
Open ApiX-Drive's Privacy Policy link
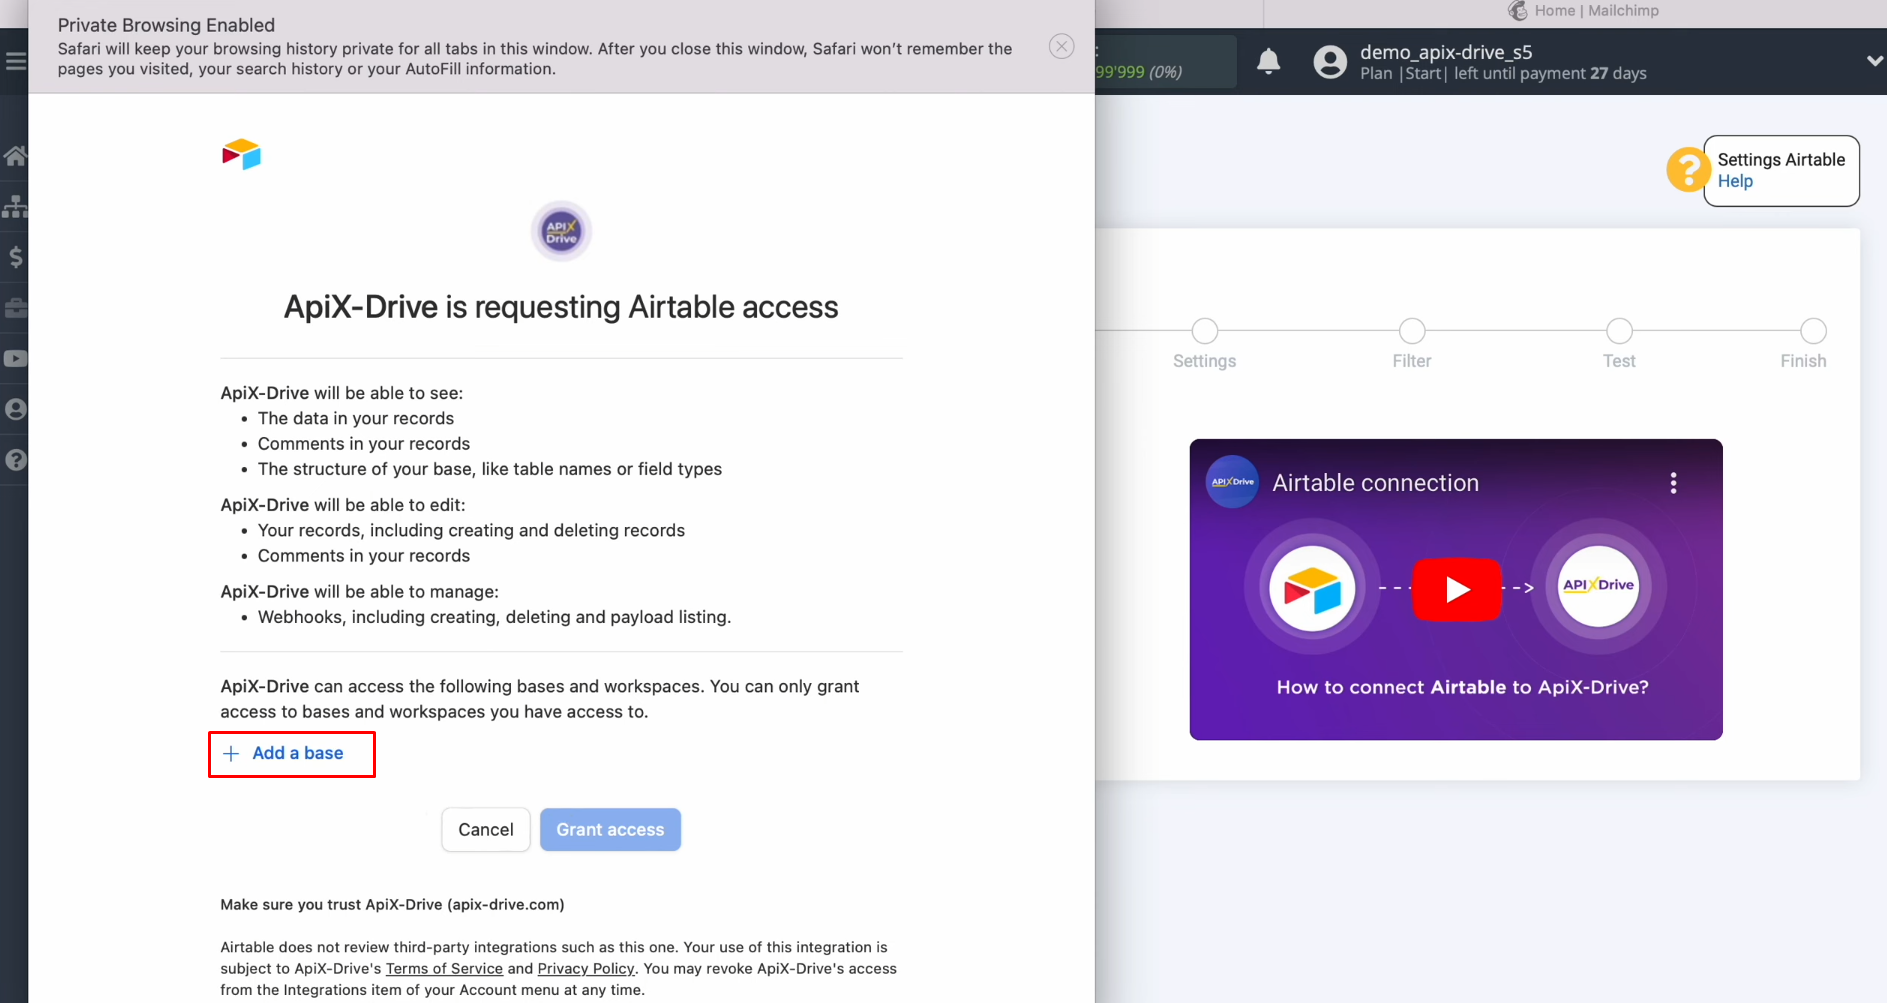[x=586, y=968]
